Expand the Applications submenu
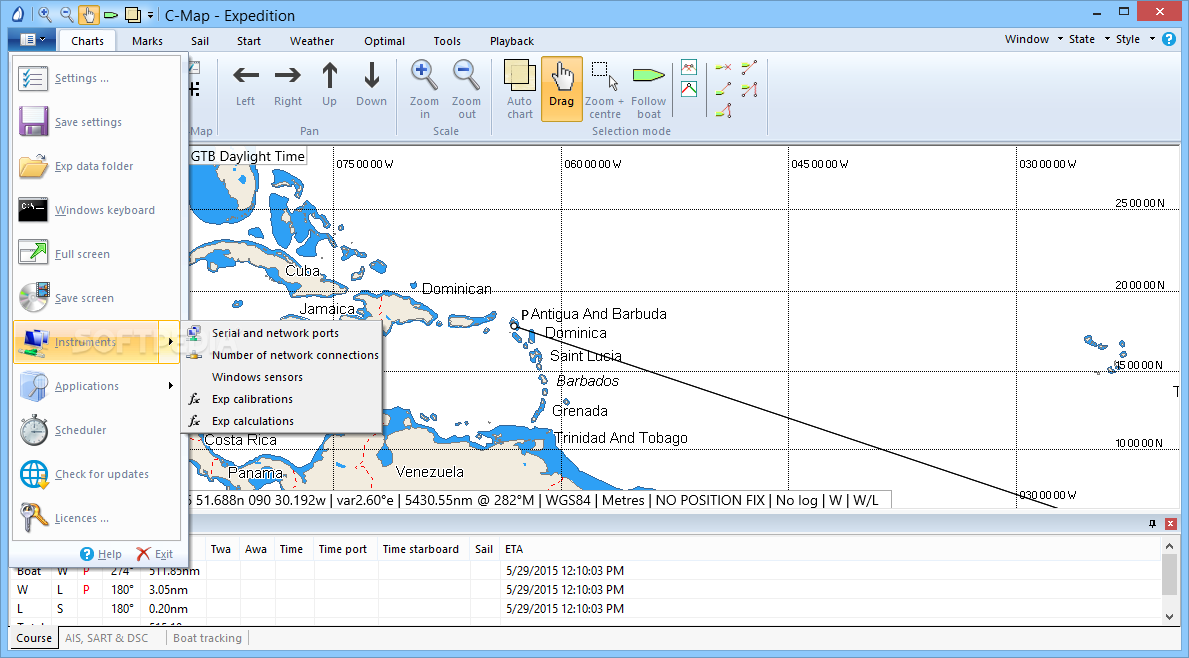The image size is (1189, 658). click(97, 386)
